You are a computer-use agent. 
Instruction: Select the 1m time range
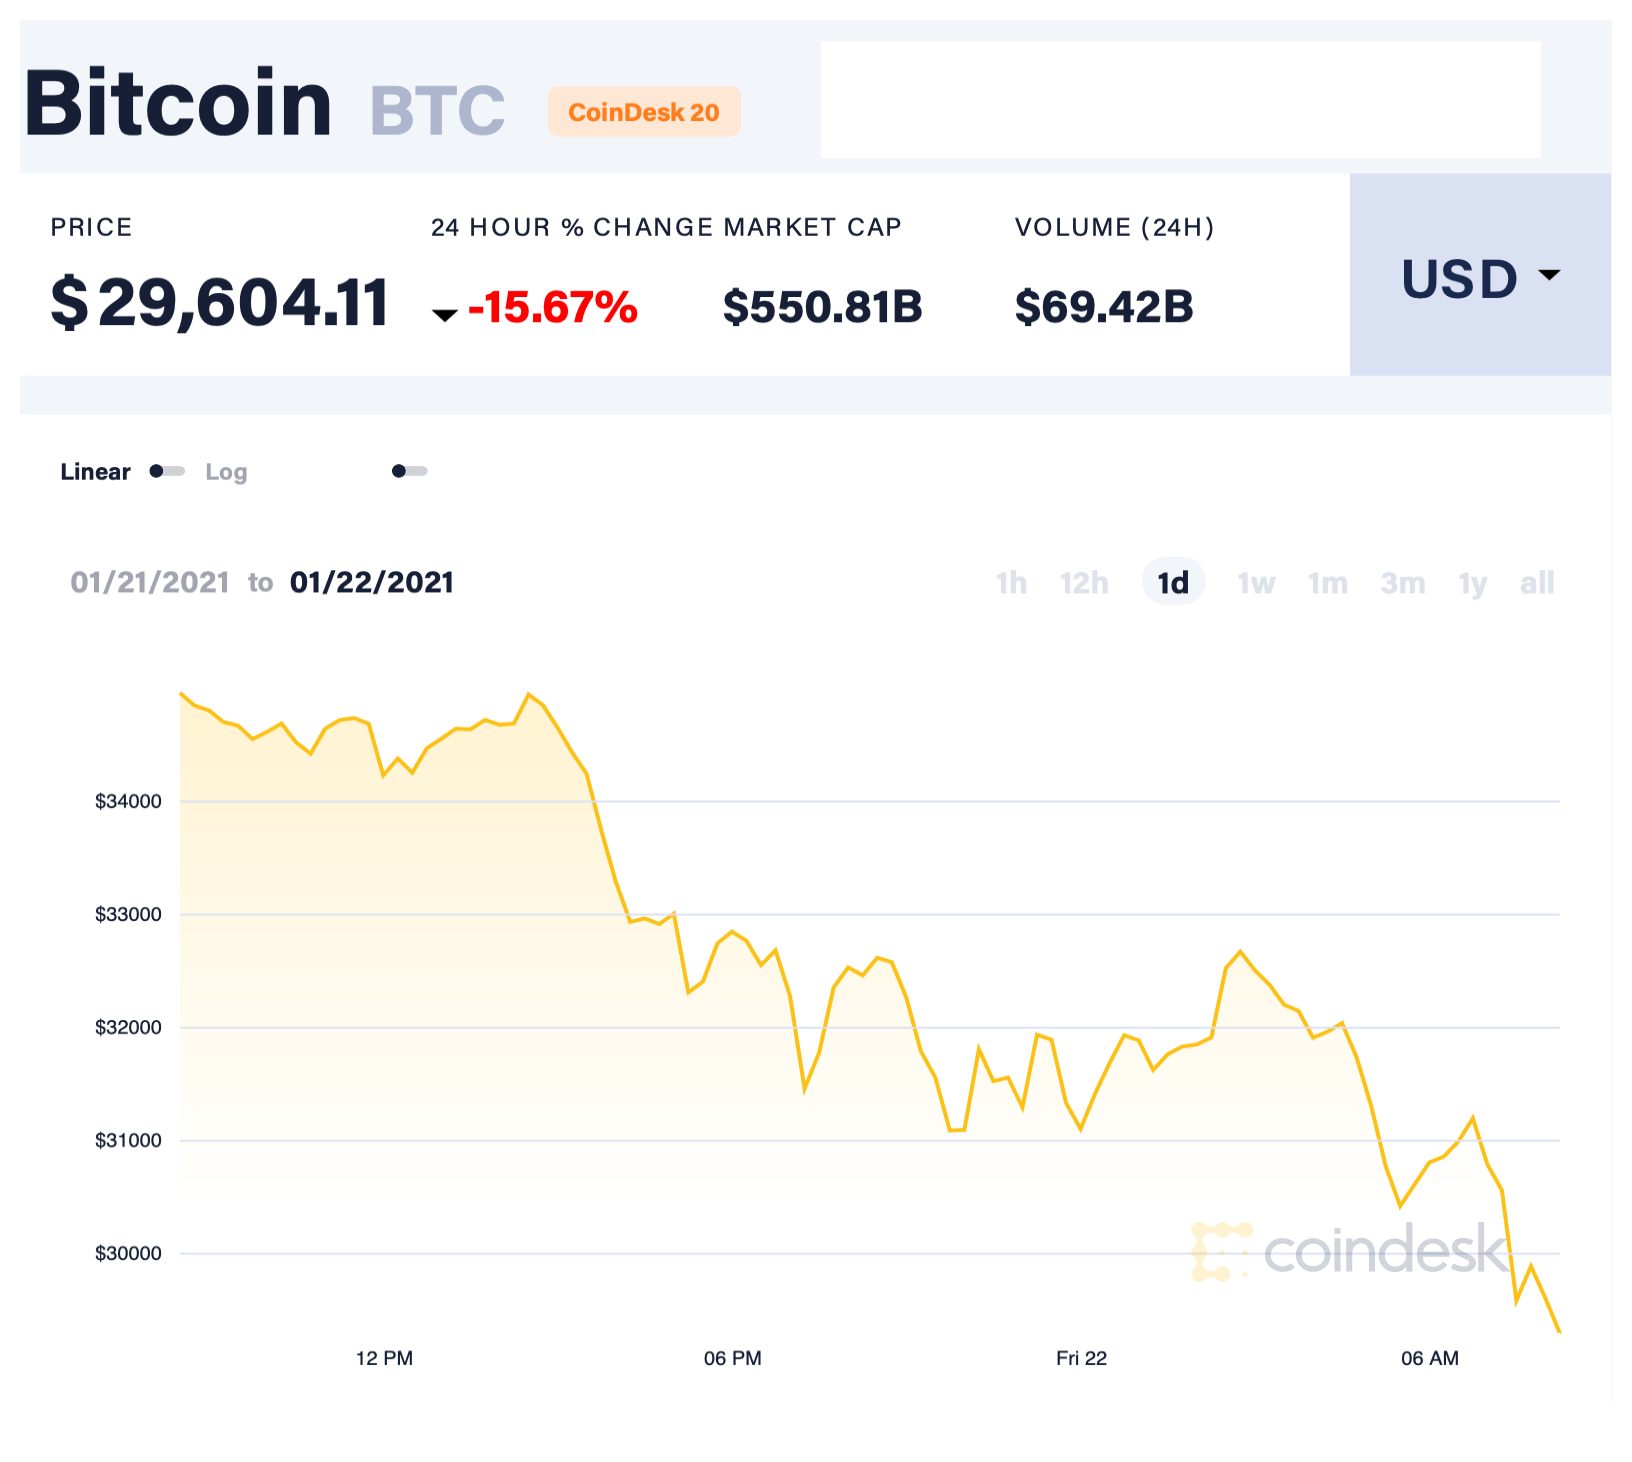click(1328, 582)
